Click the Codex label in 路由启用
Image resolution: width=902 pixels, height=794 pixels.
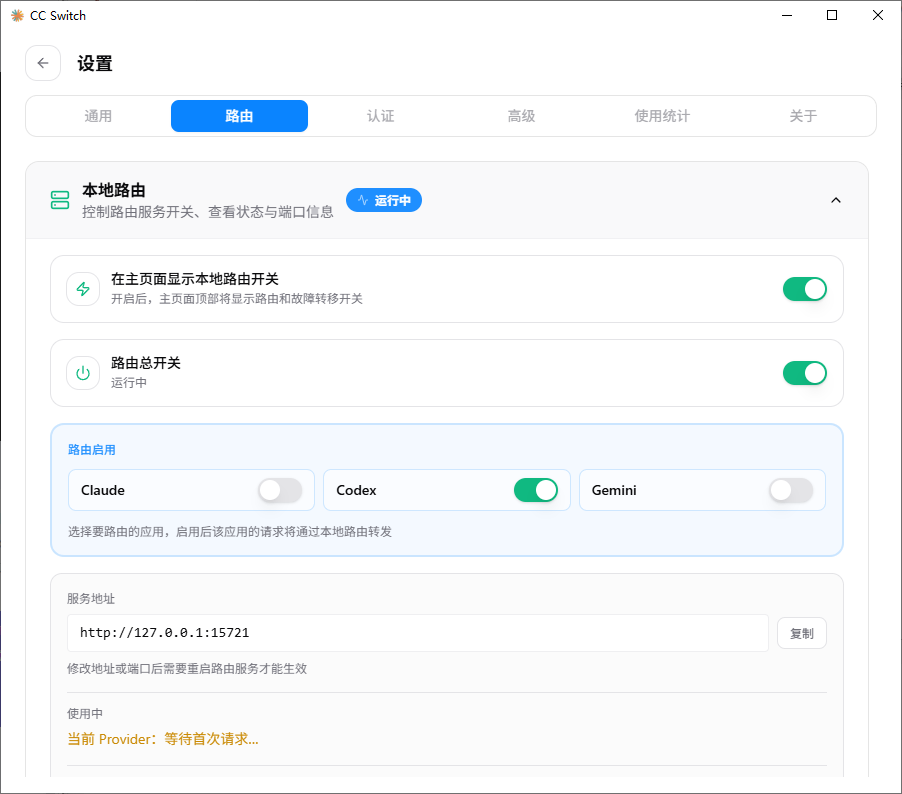pyautogui.click(x=356, y=490)
